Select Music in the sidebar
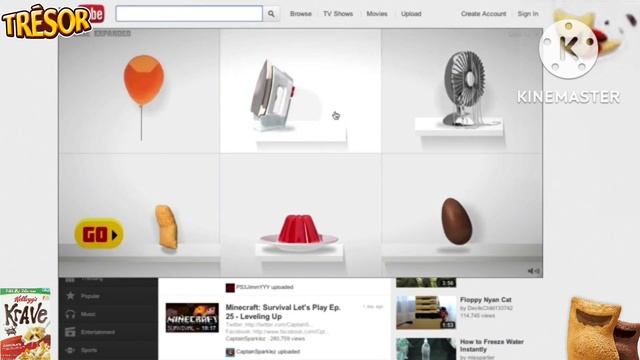640x360 pixels. (x=88, y=314)
